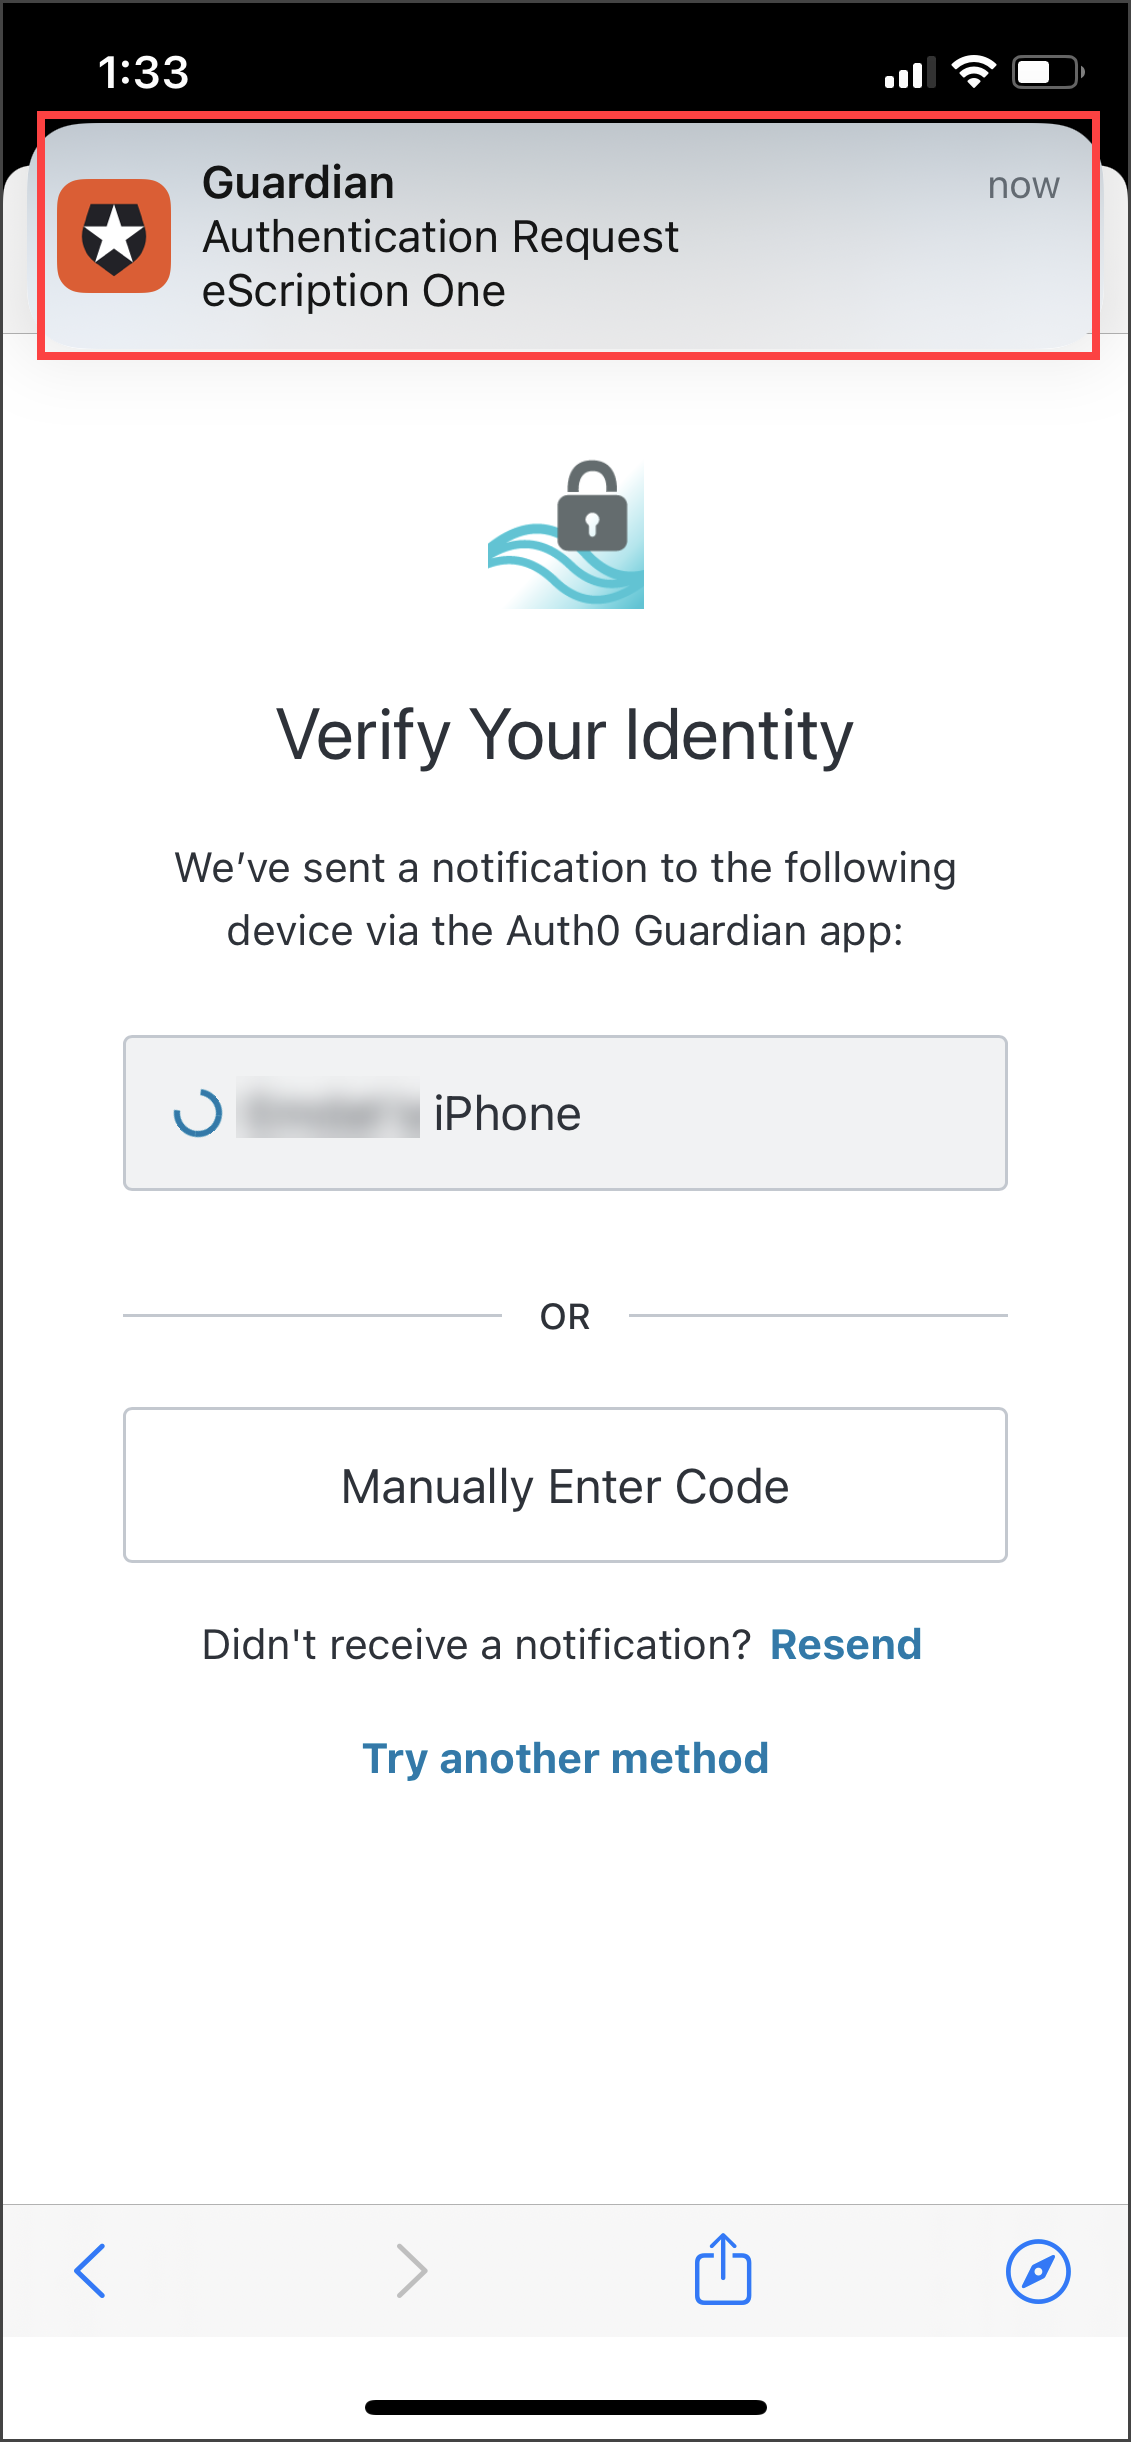The image size is (1131, 2442).
Task: Tap the OR divider label
Action: click(565, 1316)
